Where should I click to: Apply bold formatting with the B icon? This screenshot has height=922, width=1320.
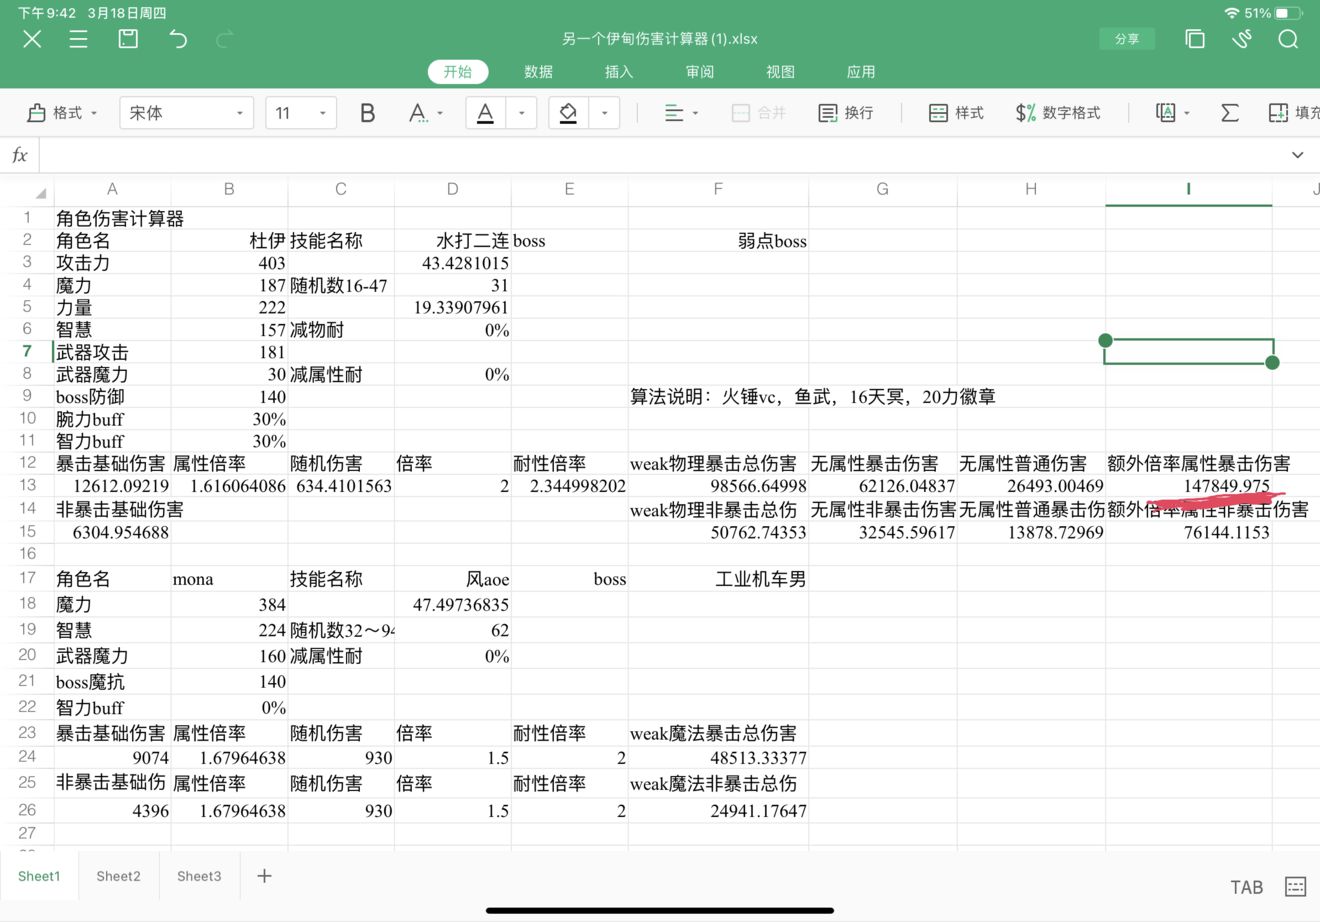tap(367, 113)
